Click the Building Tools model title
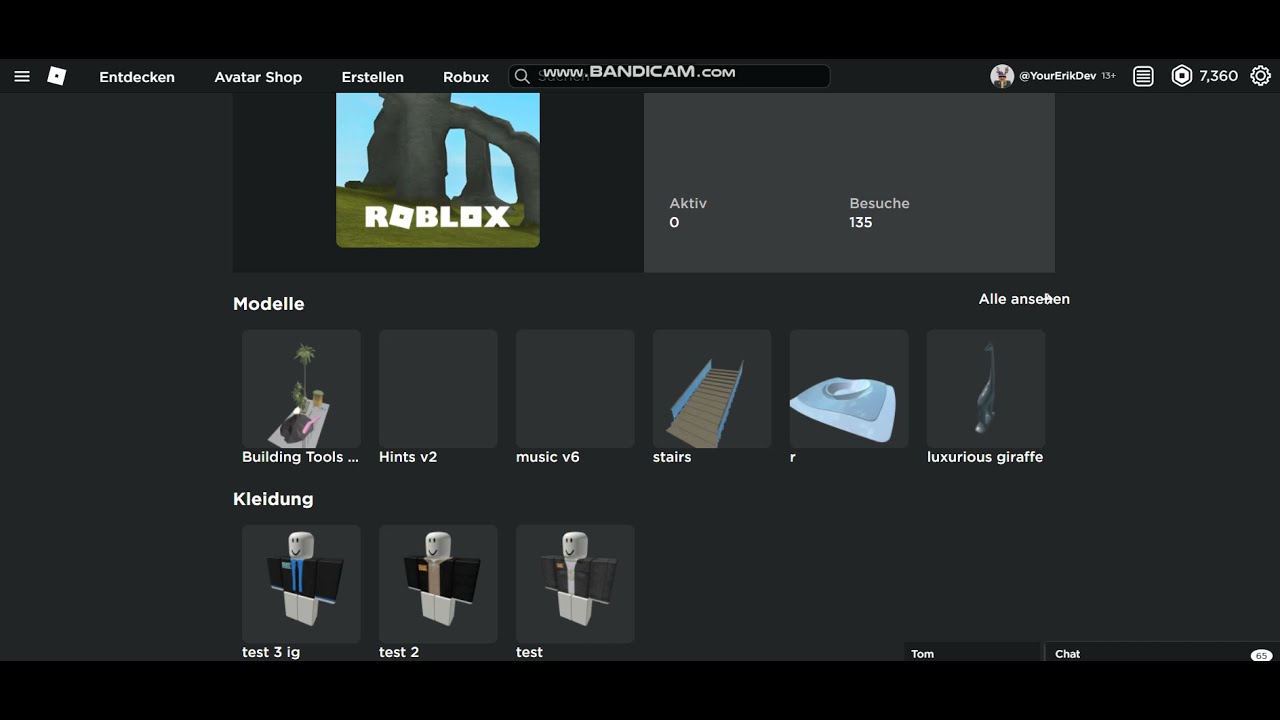The image size is (1280, 720). [300, 457]
